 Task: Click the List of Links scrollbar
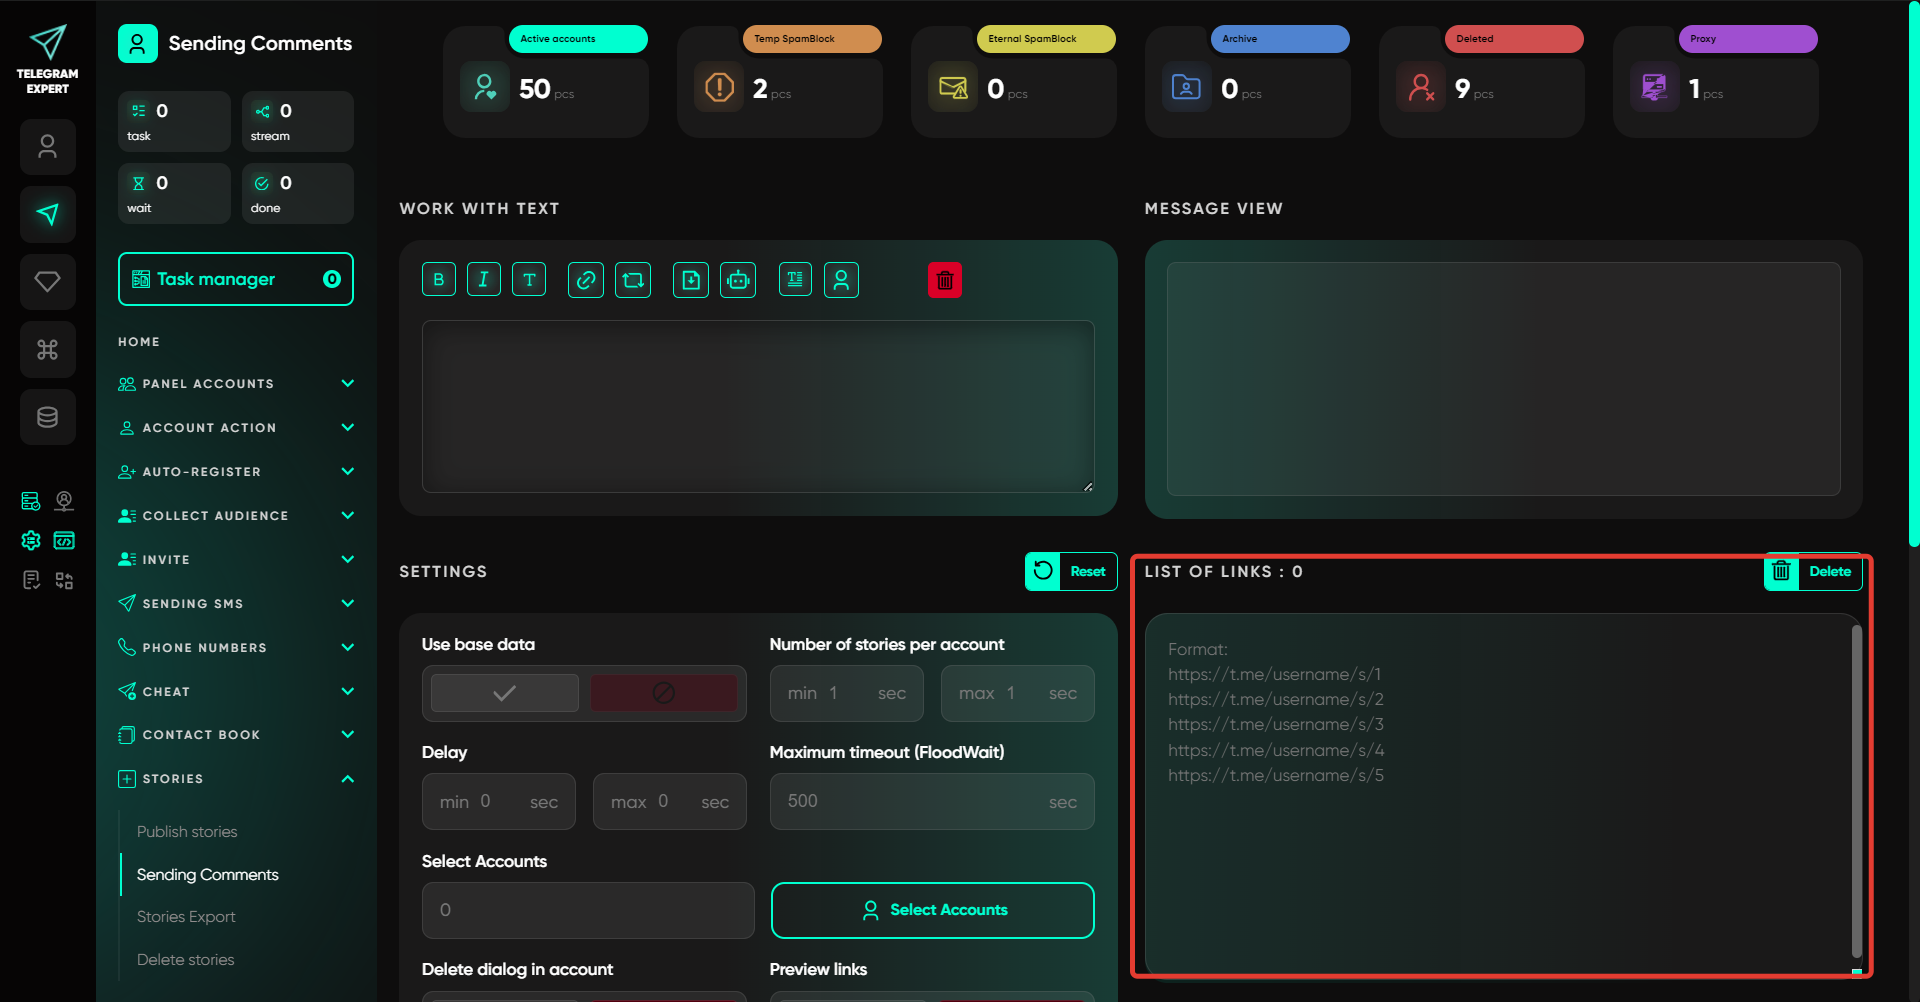1856,790
